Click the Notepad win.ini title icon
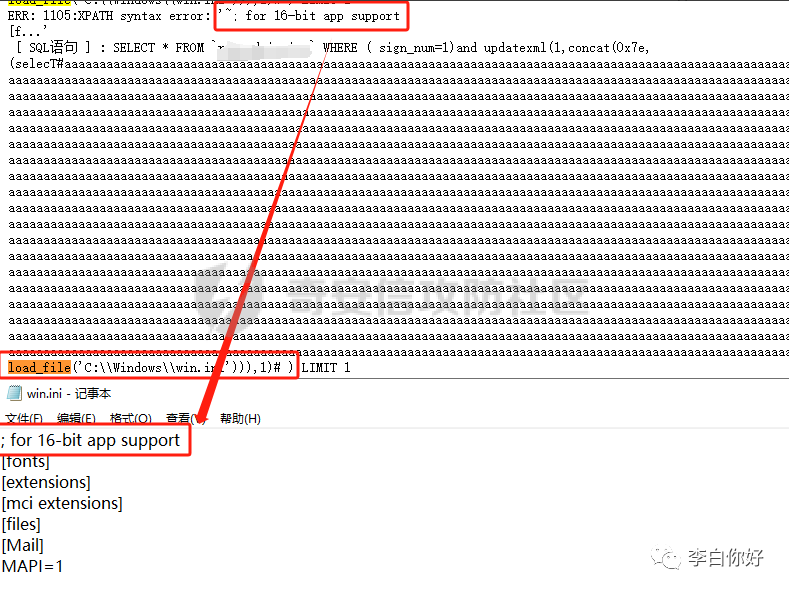 click(x=14, y=393)
